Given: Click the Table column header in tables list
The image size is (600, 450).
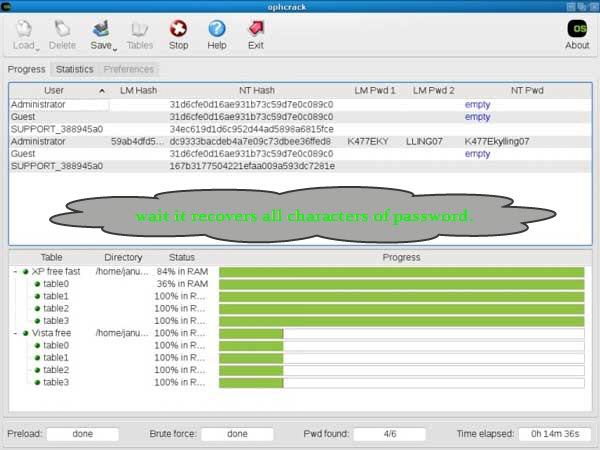Looking at the screenshot, I should pyautogui.click(x=52, y=257).
